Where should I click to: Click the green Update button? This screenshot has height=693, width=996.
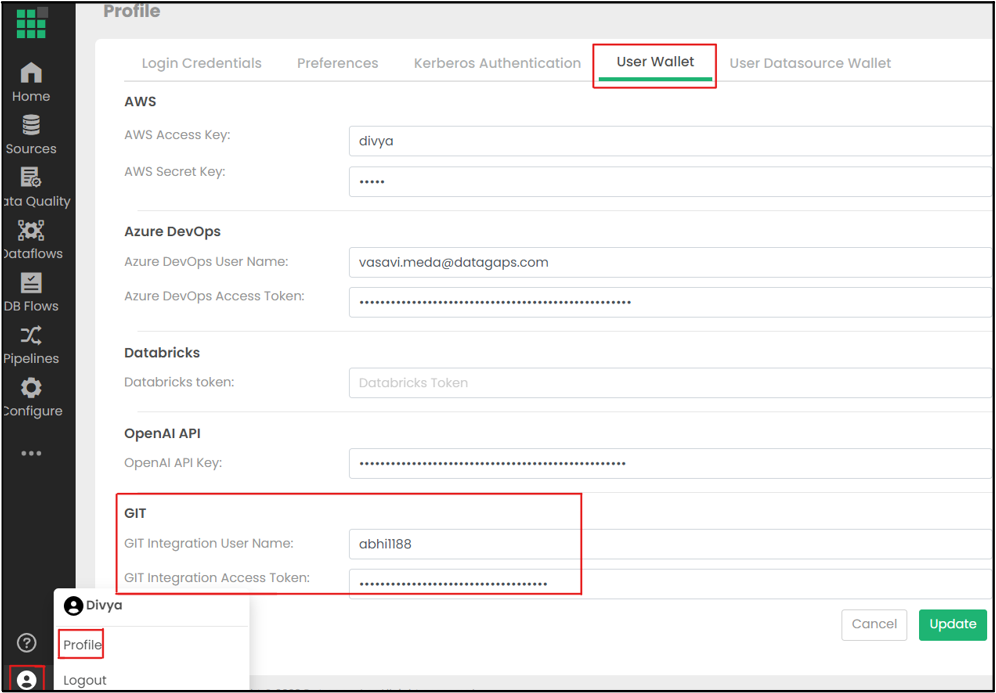pos(952,624)
